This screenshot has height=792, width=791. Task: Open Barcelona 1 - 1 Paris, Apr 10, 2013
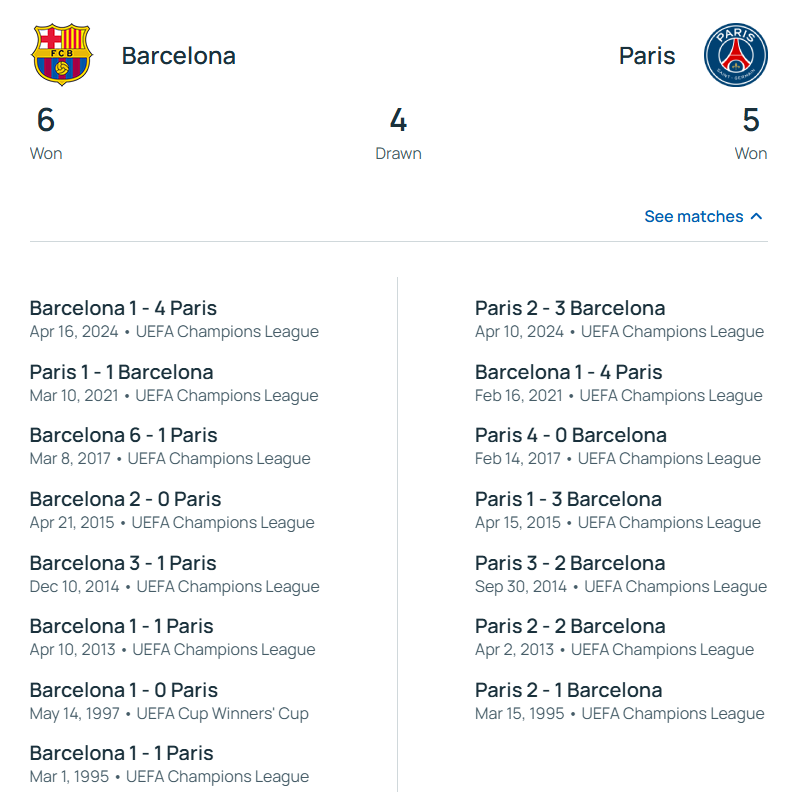pos(121,627)
